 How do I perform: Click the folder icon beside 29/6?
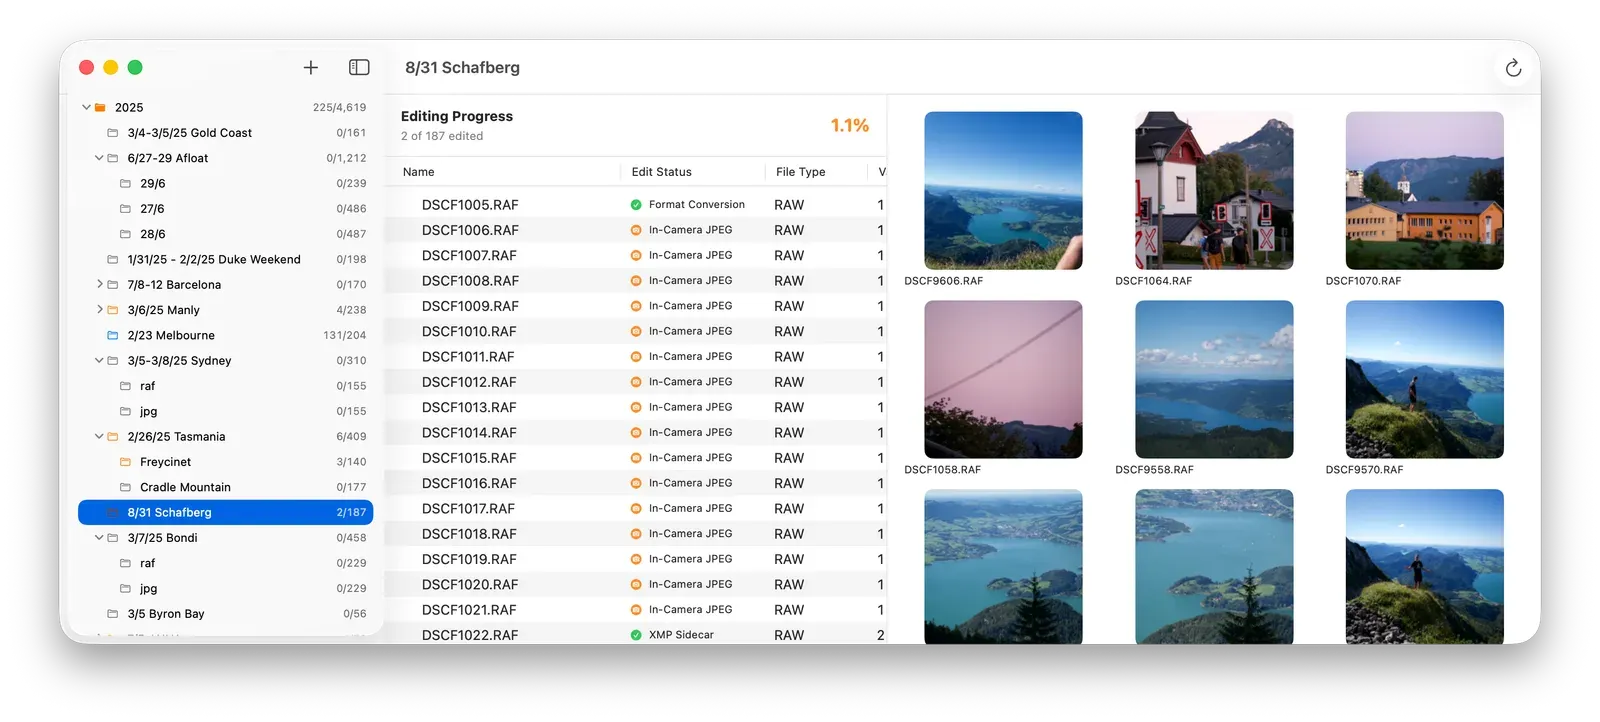click(x=126, y=184)
